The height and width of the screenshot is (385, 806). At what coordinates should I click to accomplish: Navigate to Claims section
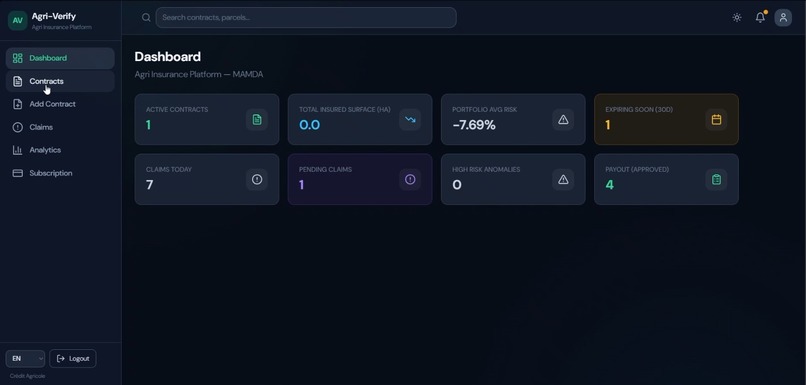point(60,127)
